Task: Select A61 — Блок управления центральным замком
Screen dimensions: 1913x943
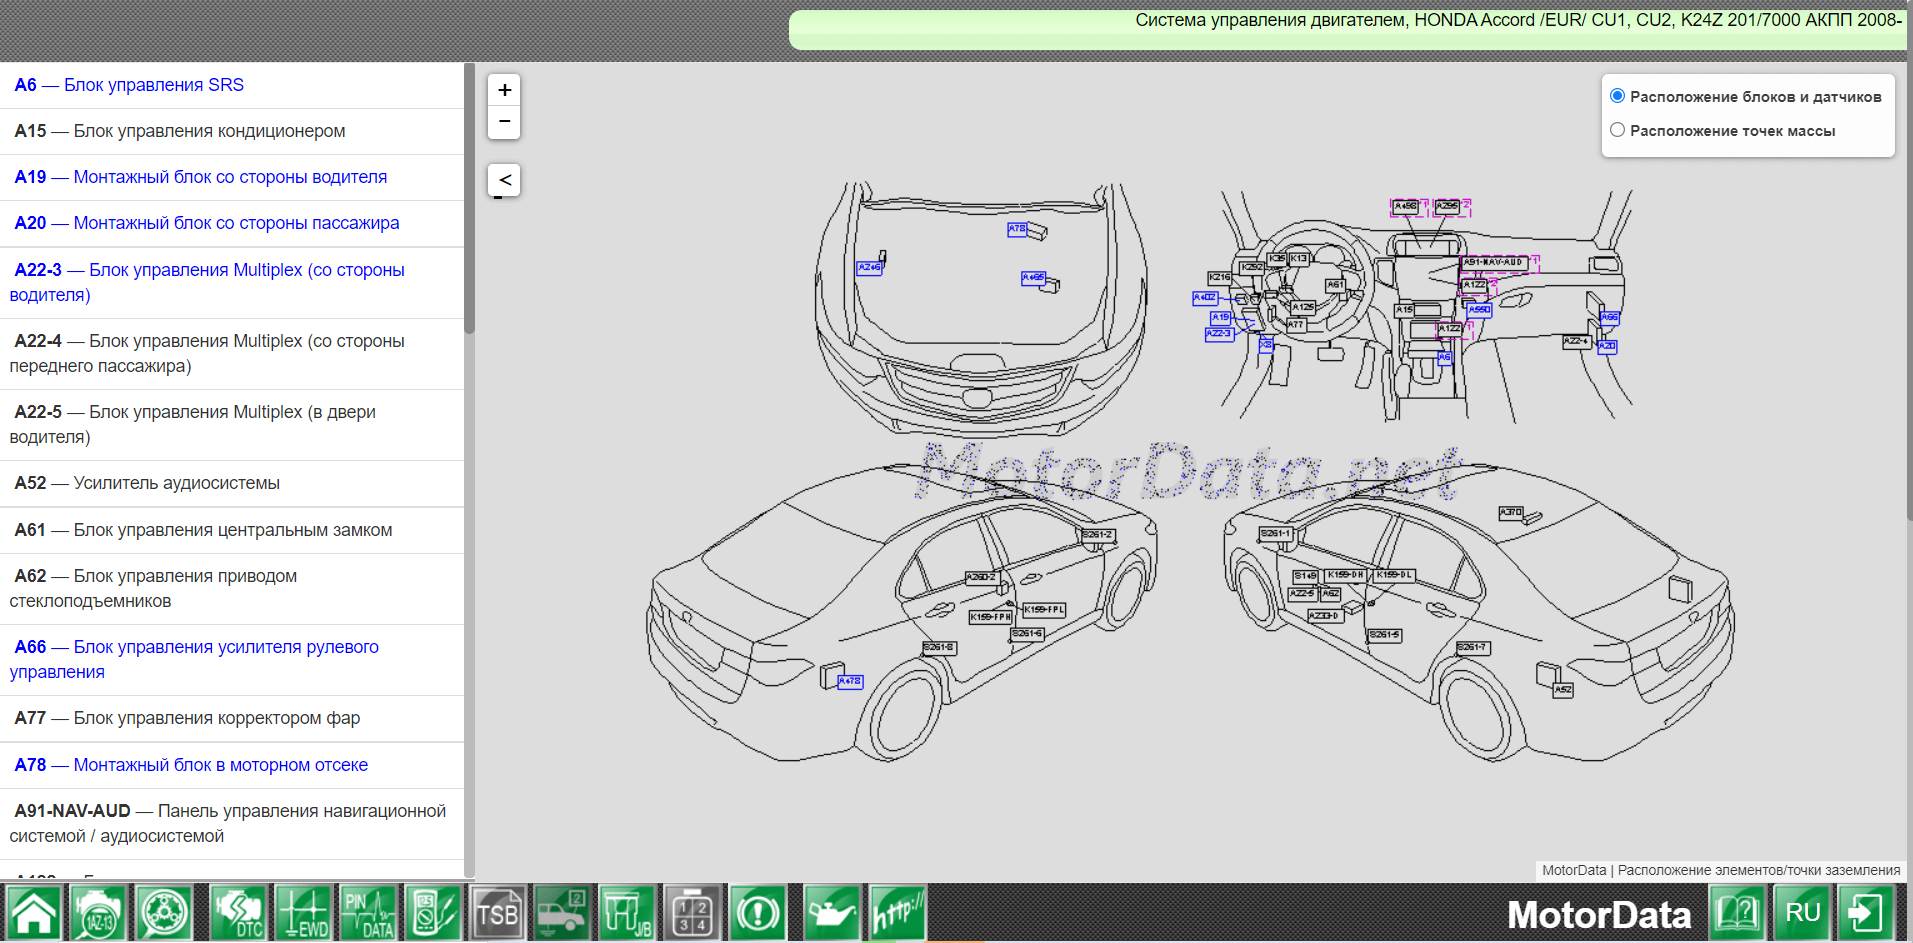Action: pos(232,530)
